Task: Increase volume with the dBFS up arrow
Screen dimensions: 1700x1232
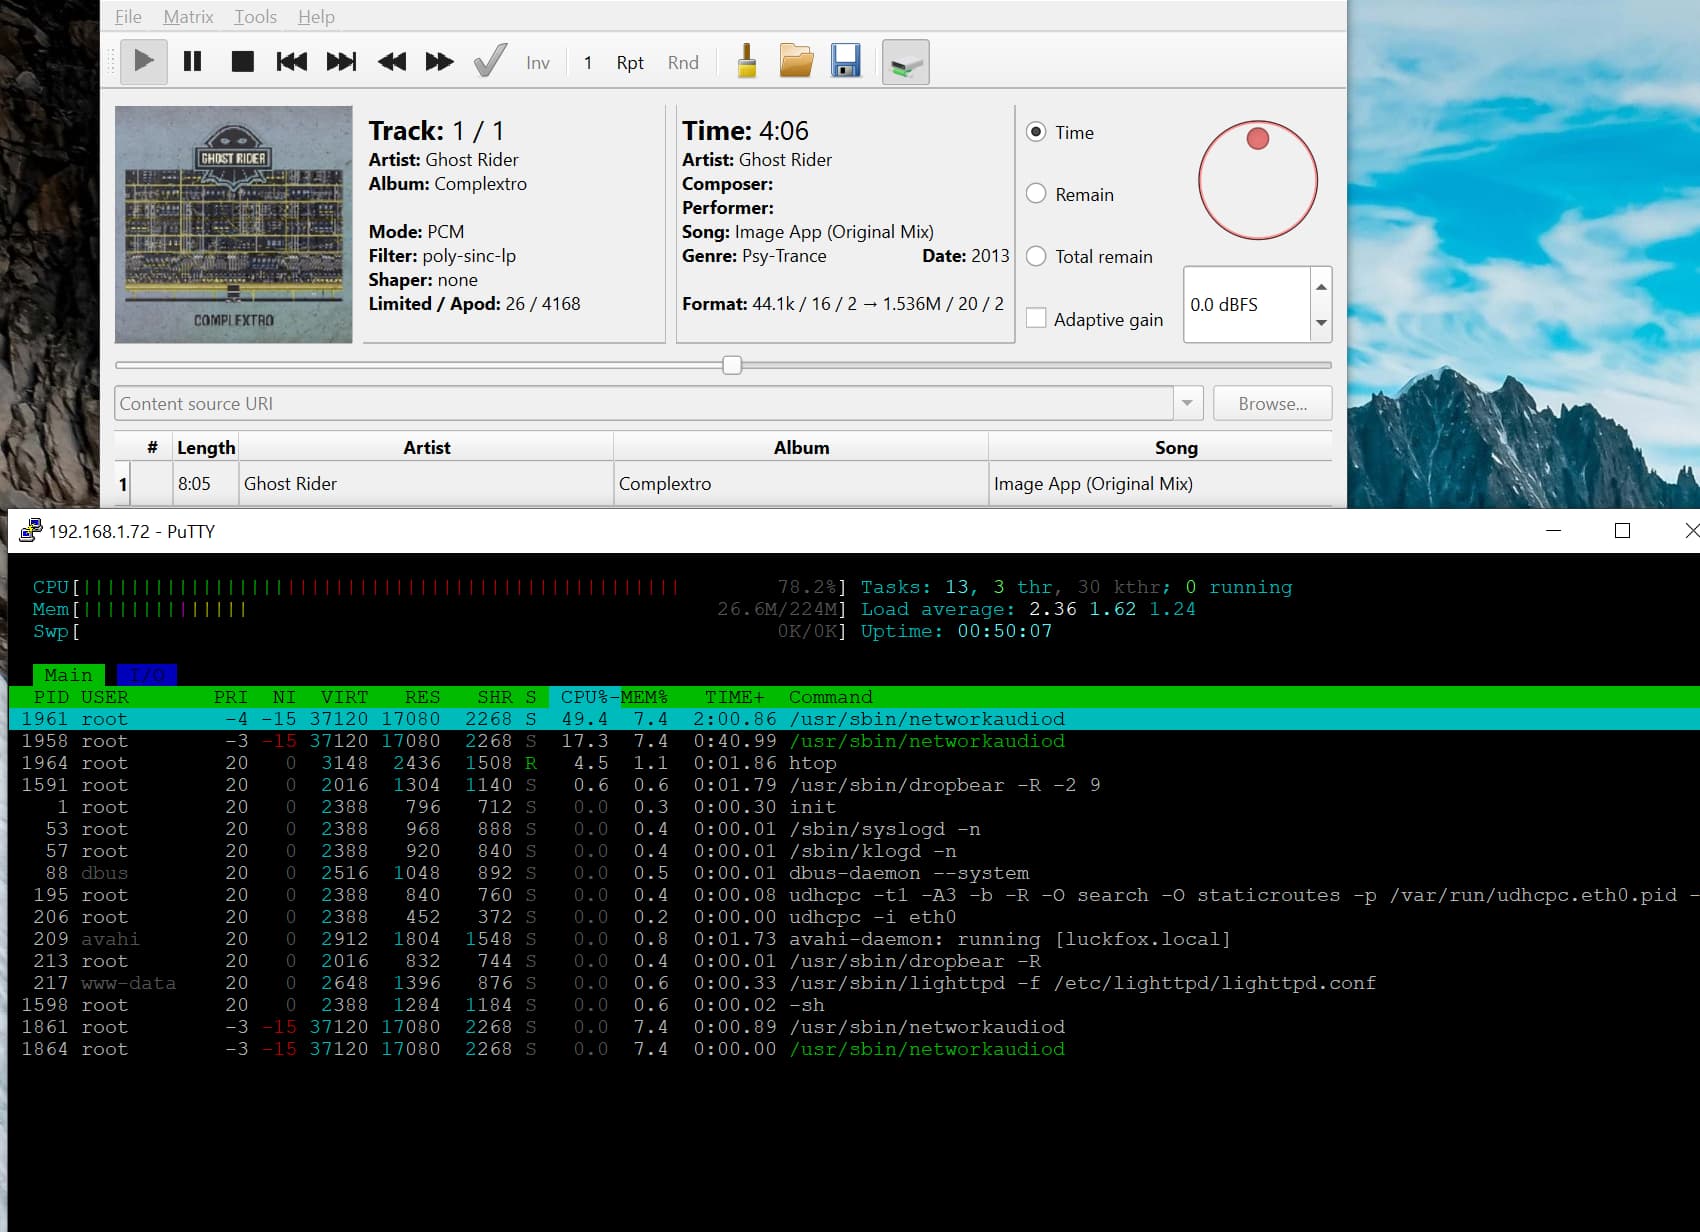Action: (1321, 287)
